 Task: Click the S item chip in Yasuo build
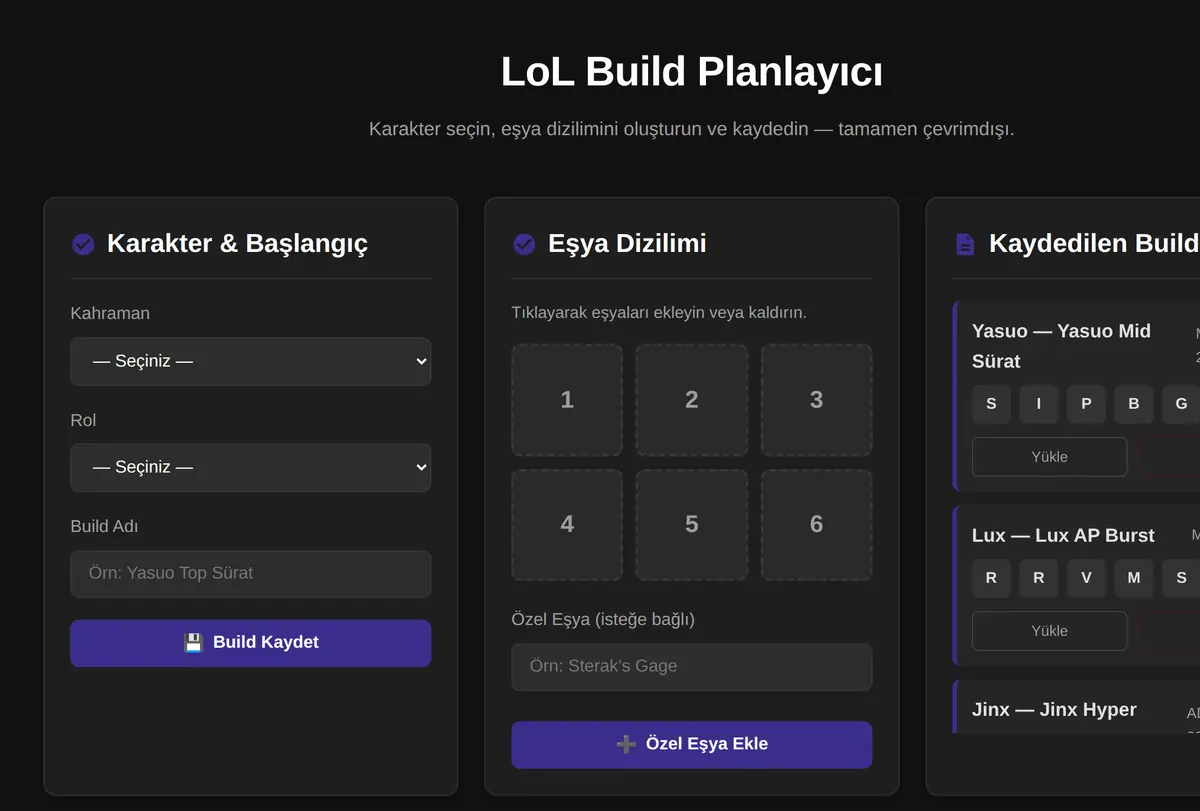tap(991, 404)
